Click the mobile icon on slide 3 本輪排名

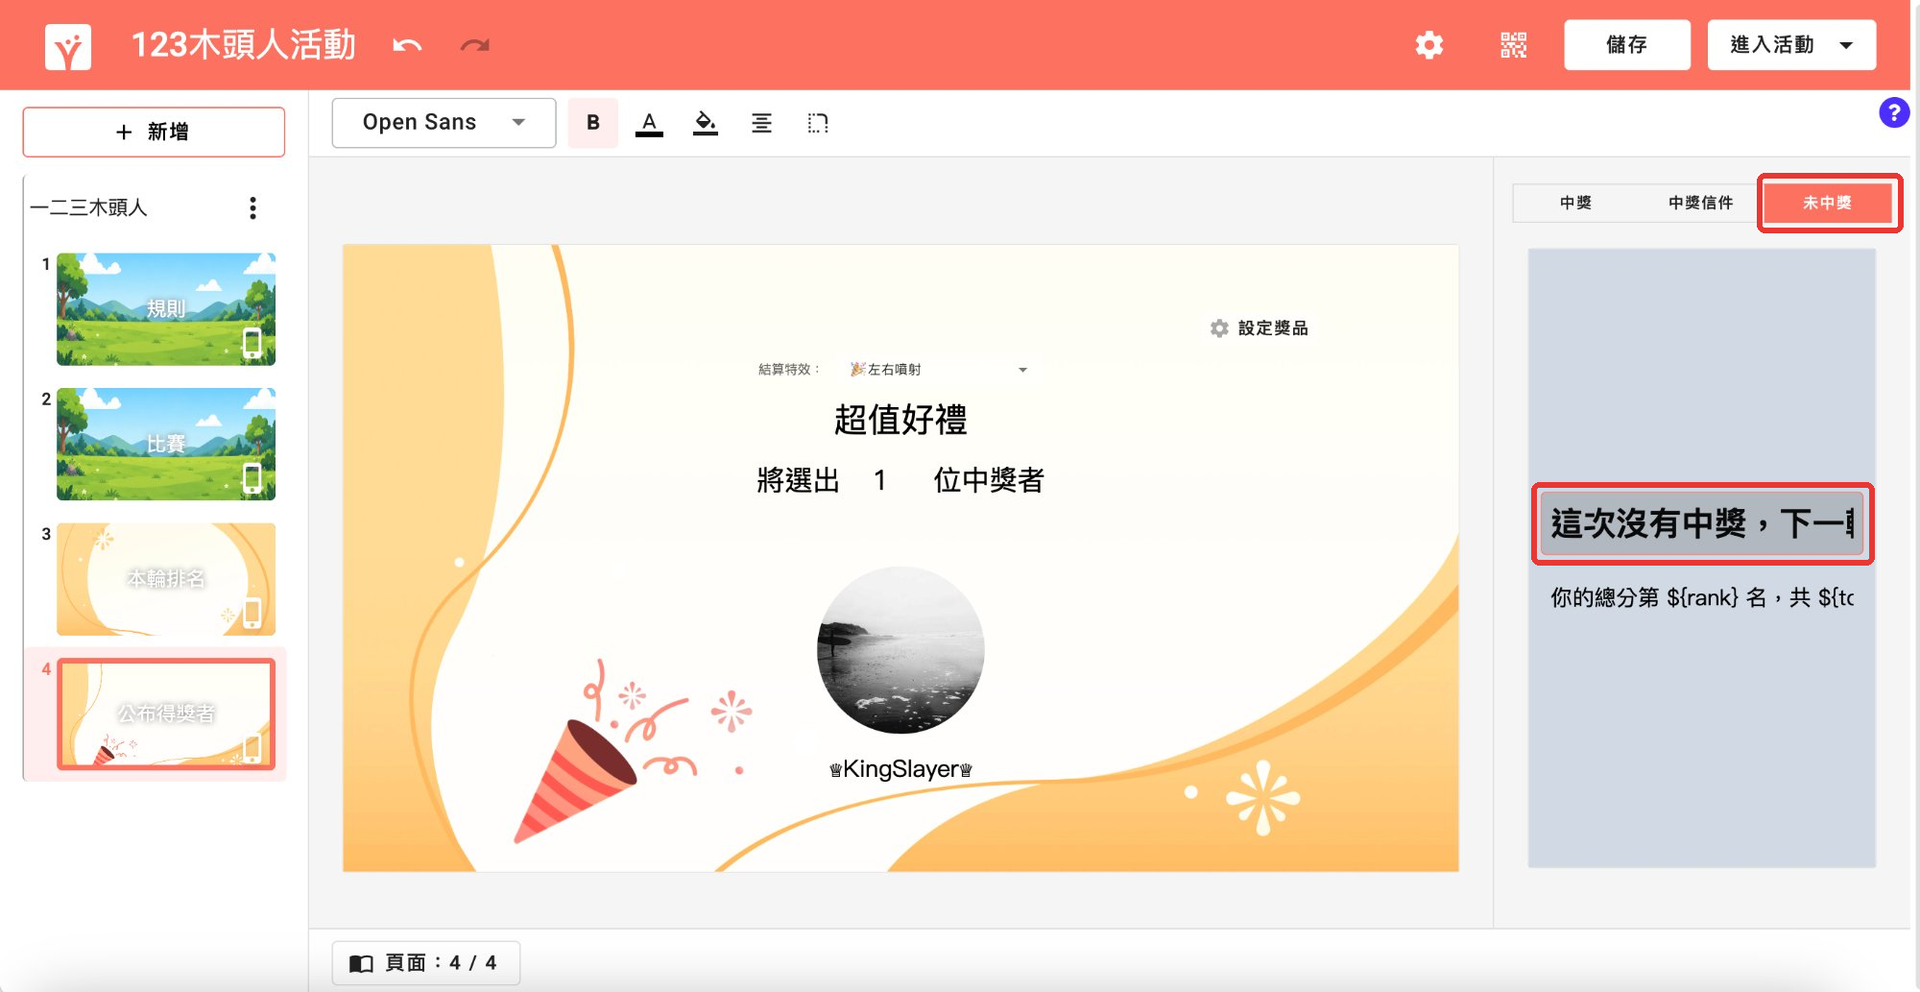pyautogui.click(x=252, y=613)
